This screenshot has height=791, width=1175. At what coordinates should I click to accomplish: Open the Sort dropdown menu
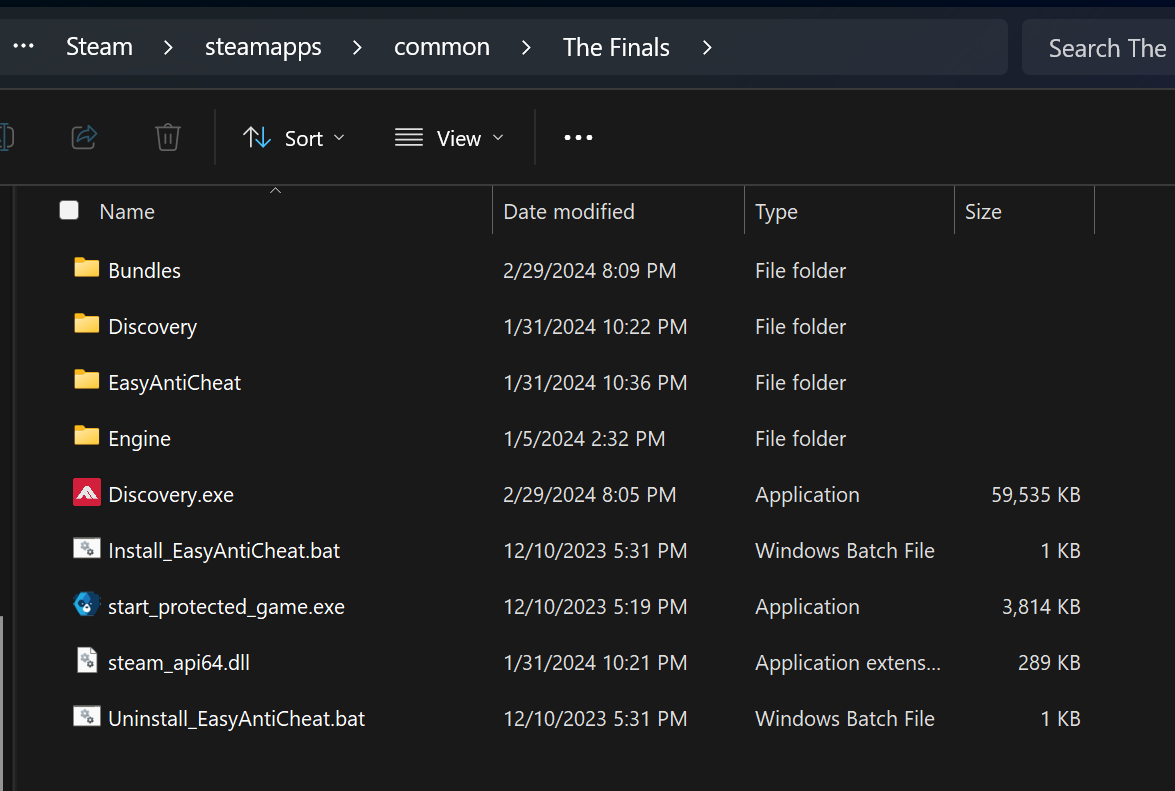[294, 138]
